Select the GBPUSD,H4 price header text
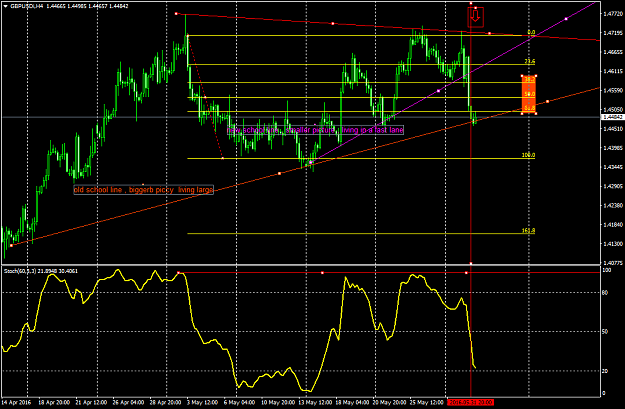The height and width of the screenshot is (409, 625). (69, 6)
